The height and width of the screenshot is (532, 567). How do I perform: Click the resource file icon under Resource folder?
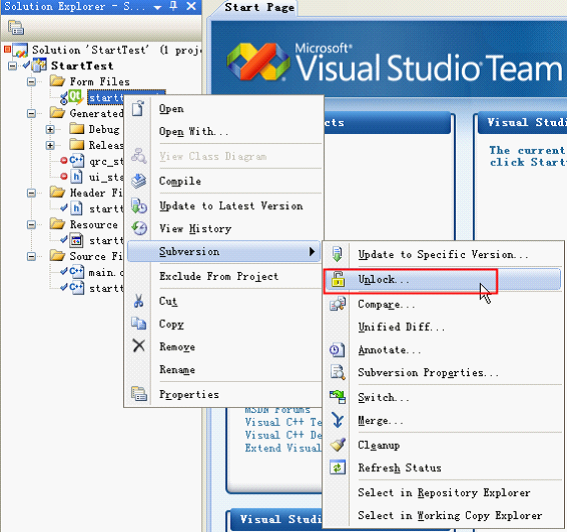coord(76,240)
